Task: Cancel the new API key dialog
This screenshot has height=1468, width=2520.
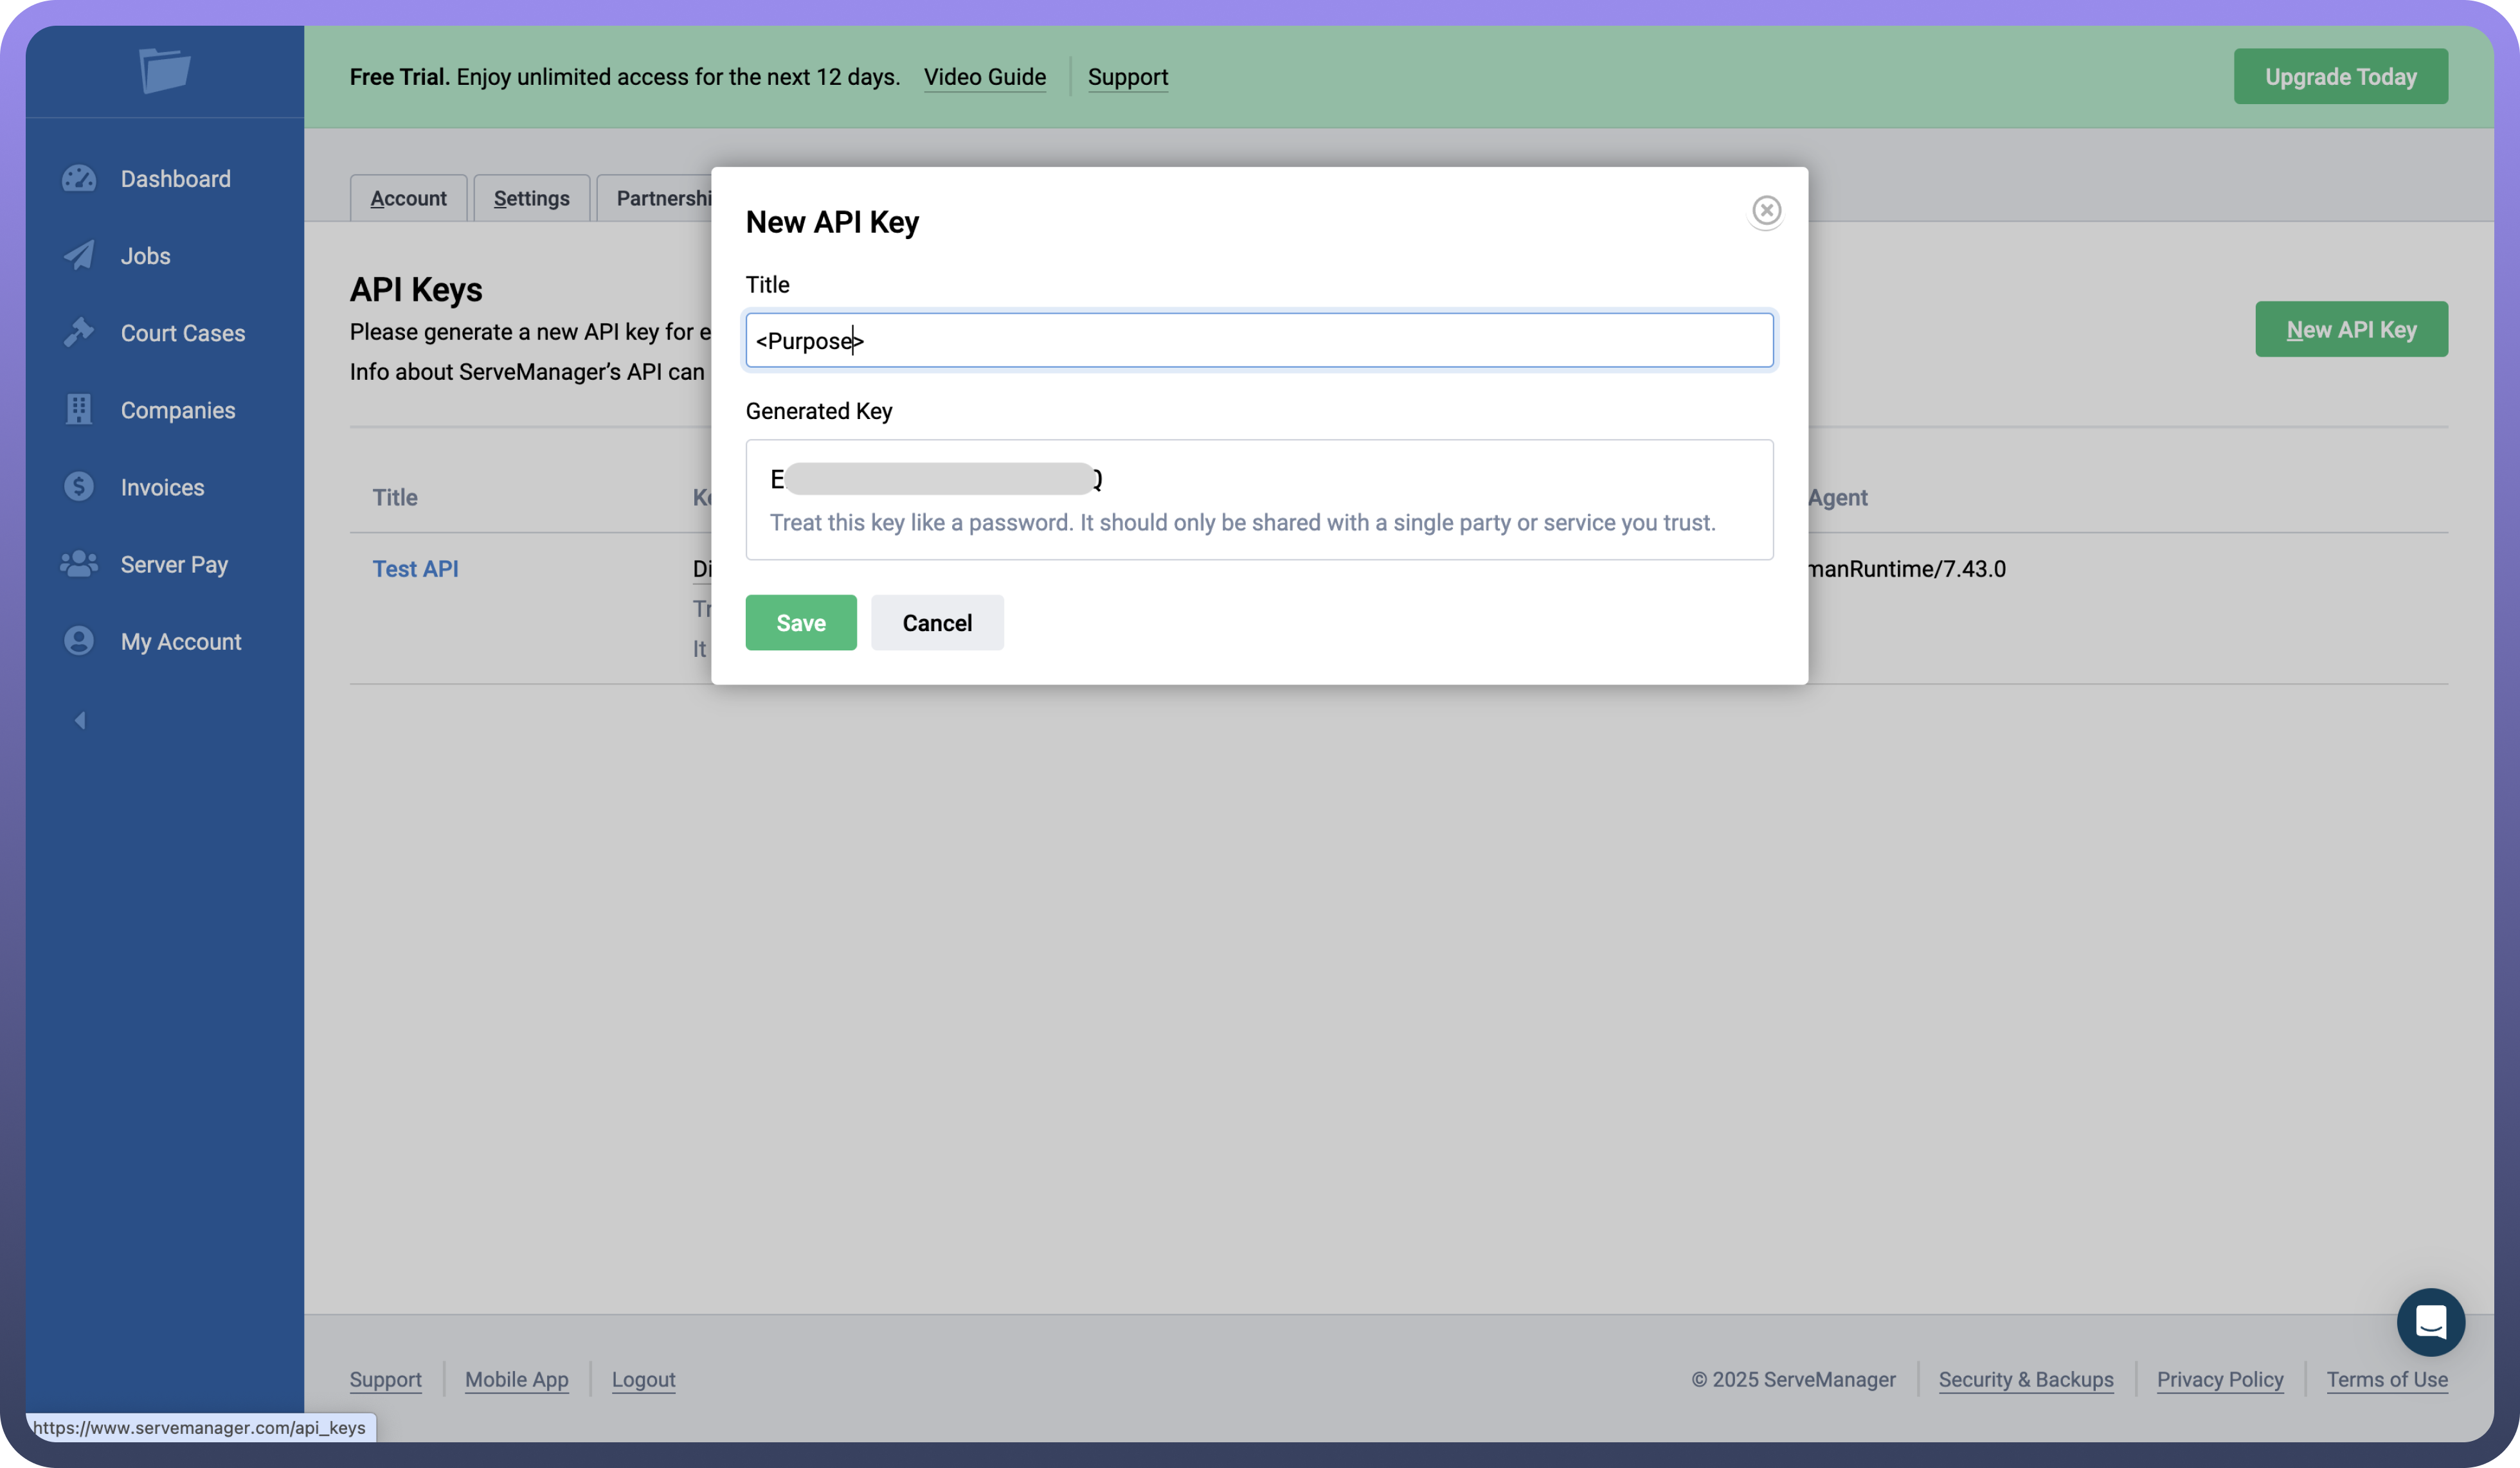Action: pyautogui.click(x=936, y=623)
